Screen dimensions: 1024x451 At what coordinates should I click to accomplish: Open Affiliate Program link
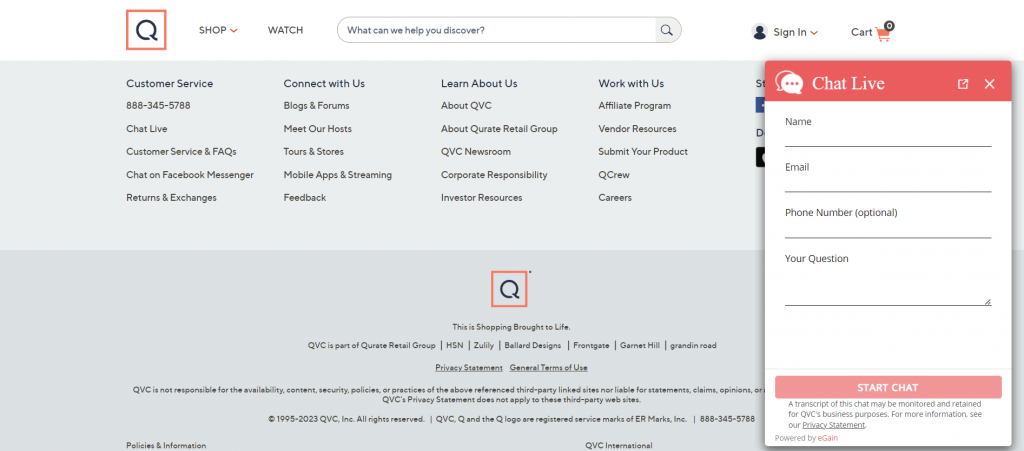pyautogui.click(x=634, y=105)
